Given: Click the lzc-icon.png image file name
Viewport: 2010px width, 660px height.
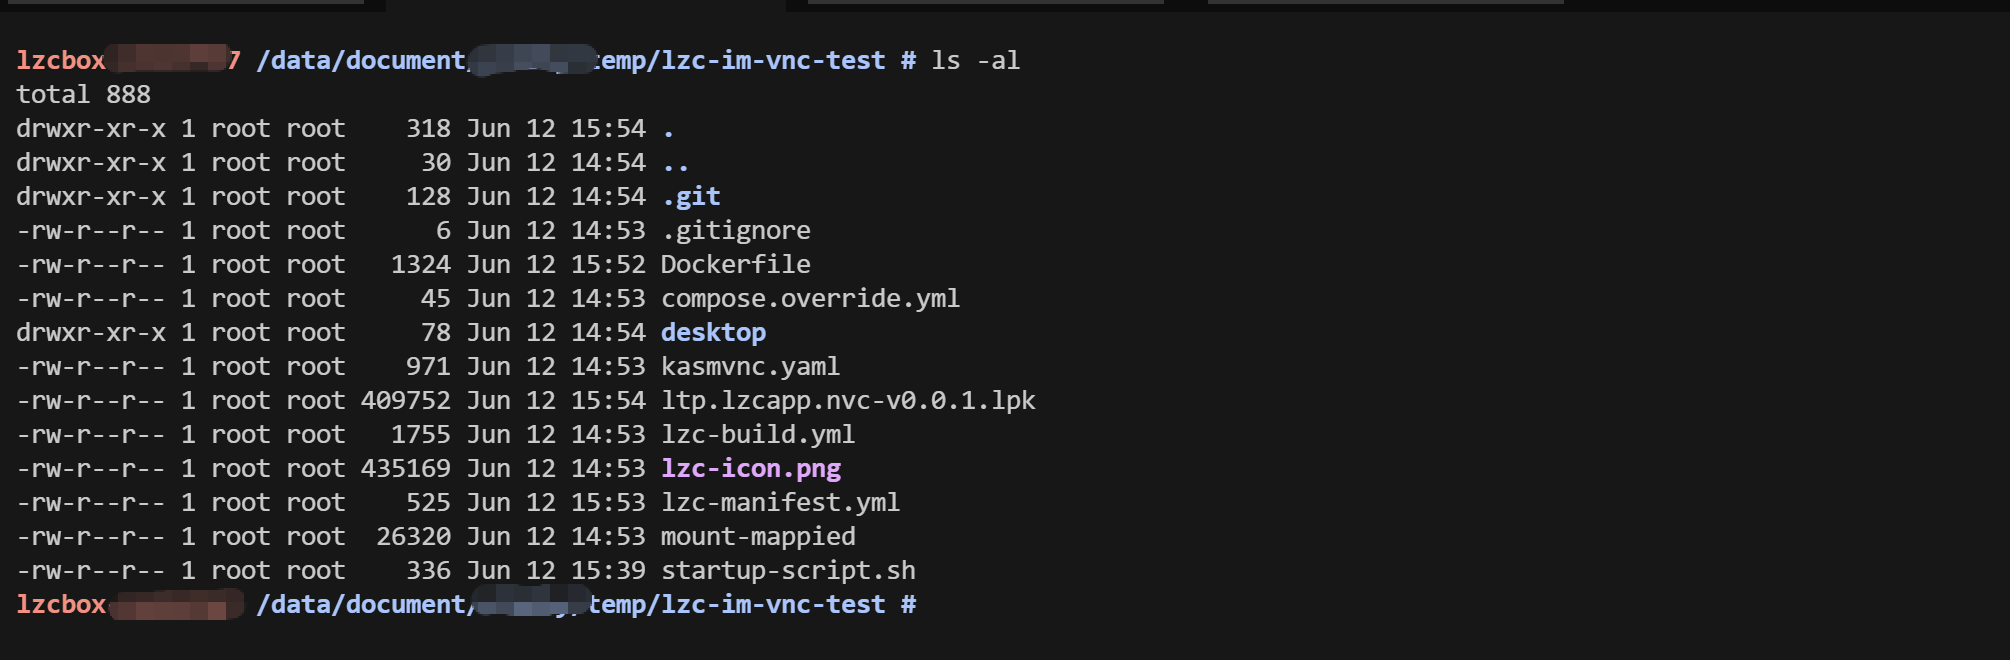Looking at the screenshot, I should pyautogui.click(x=751, y=469).
